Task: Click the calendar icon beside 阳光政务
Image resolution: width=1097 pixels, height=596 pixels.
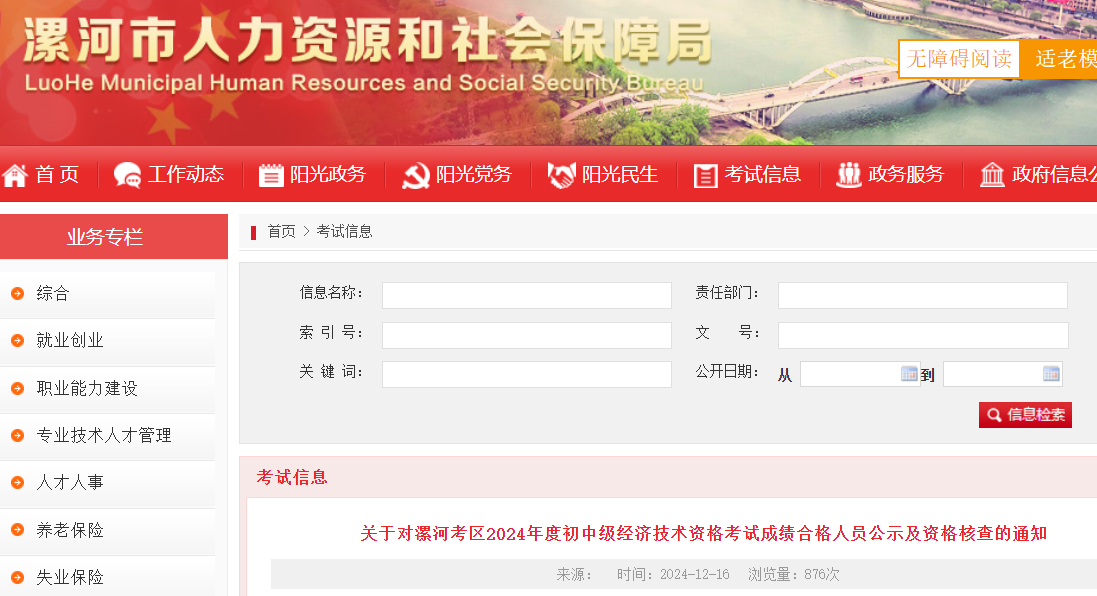Action: pyautogui.click(x=271, y=175)
